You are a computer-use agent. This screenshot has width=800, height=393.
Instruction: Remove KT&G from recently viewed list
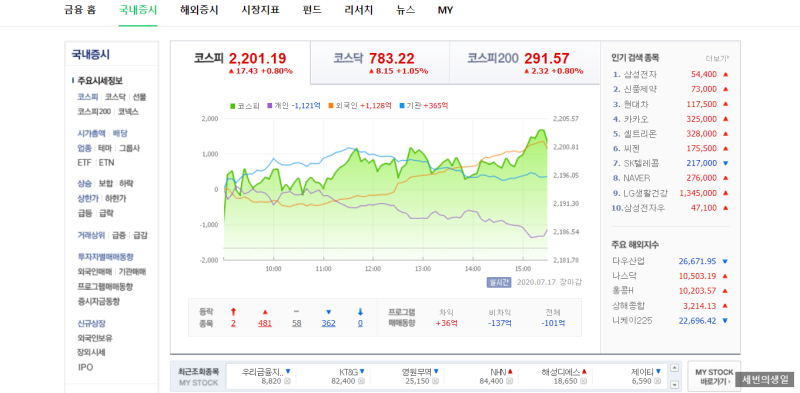click(x=361, y=382)
